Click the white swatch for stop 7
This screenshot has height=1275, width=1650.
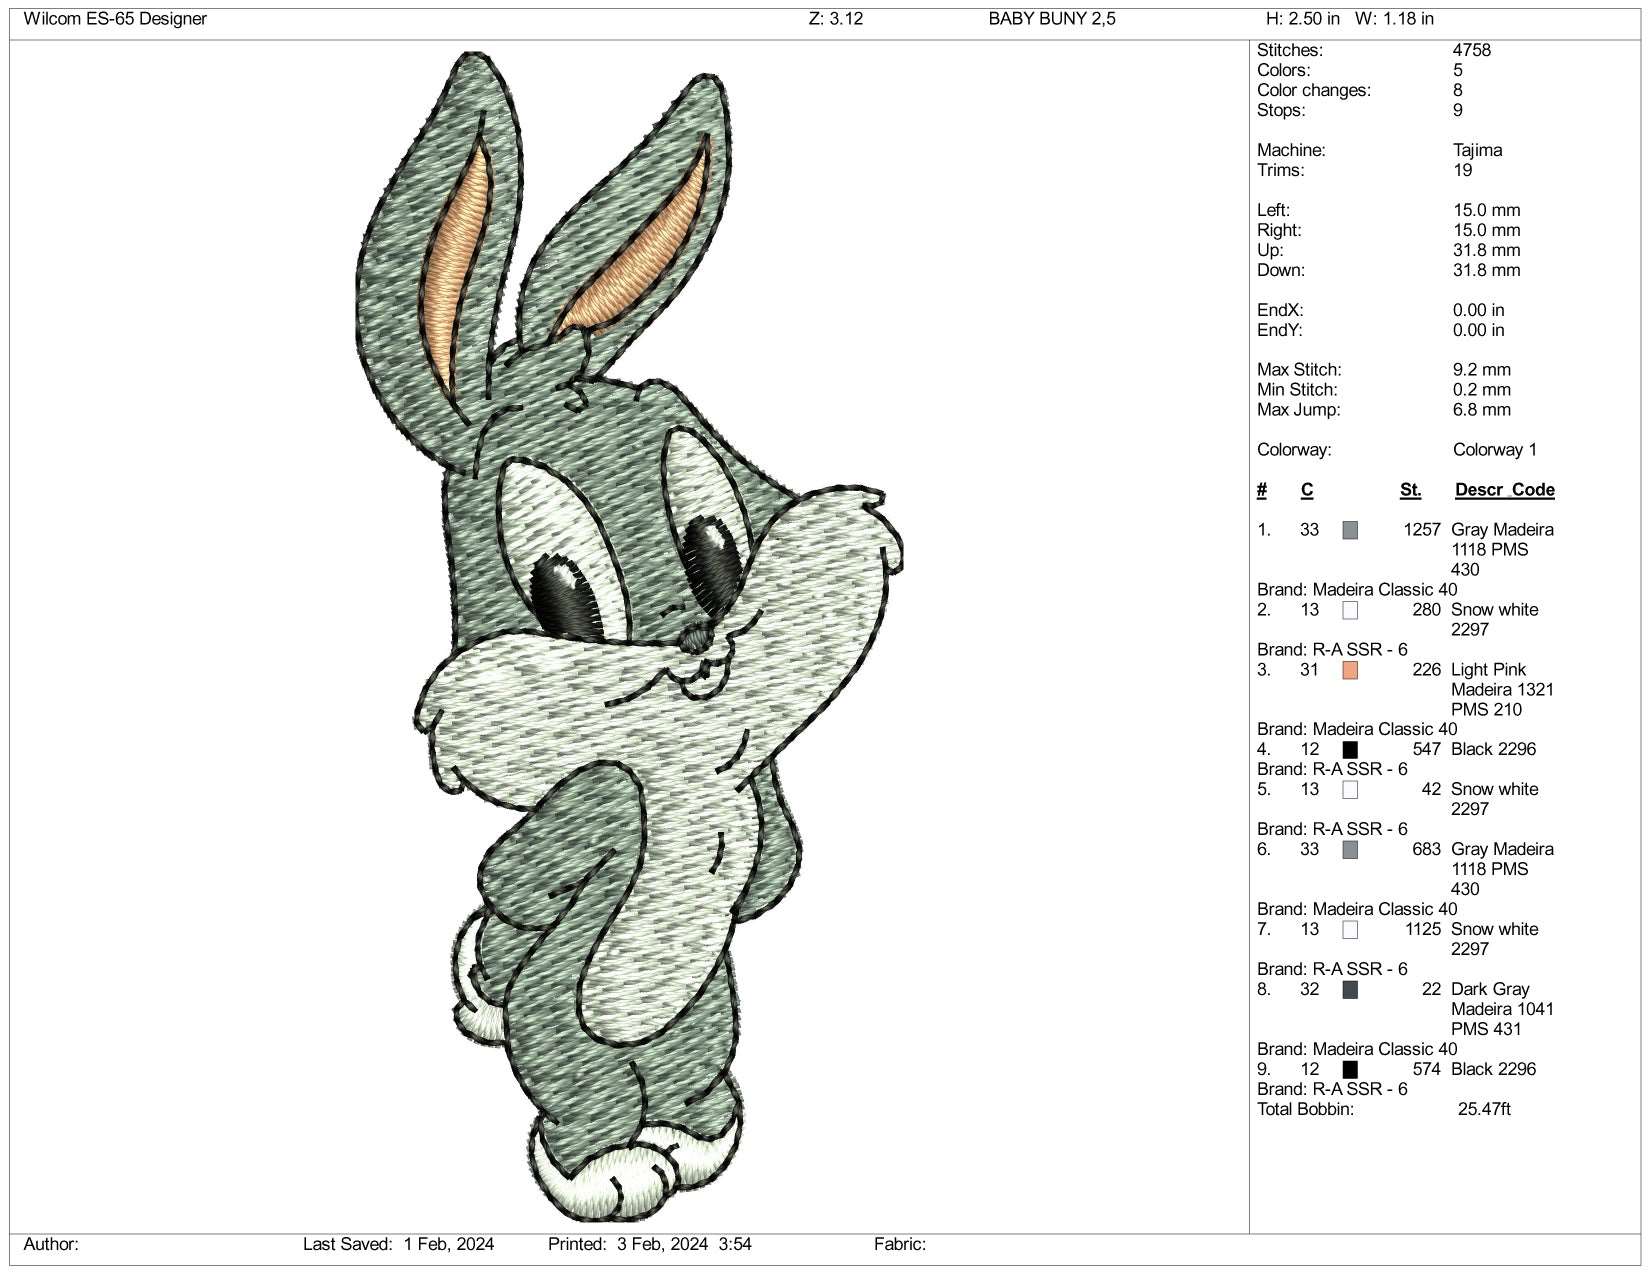[x=1350, y=930]
